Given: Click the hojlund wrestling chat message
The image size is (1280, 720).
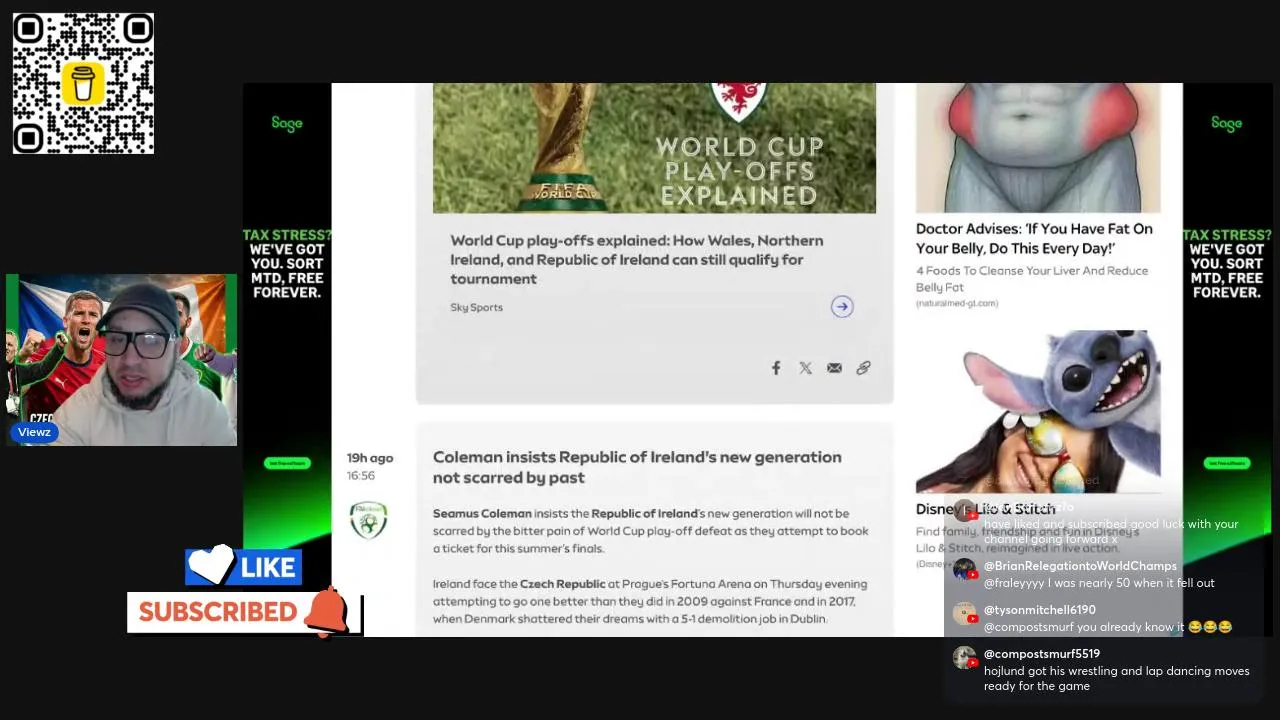Looking at the screenshot, I should [x=1116, y=678].
